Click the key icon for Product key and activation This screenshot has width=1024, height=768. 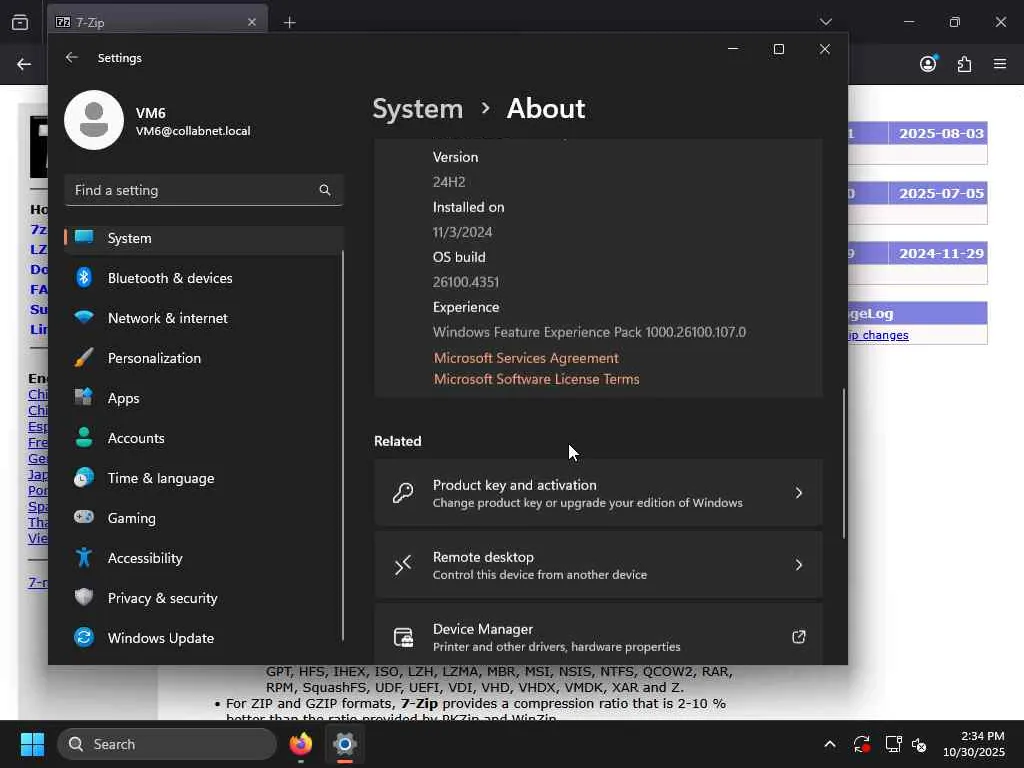403,492
